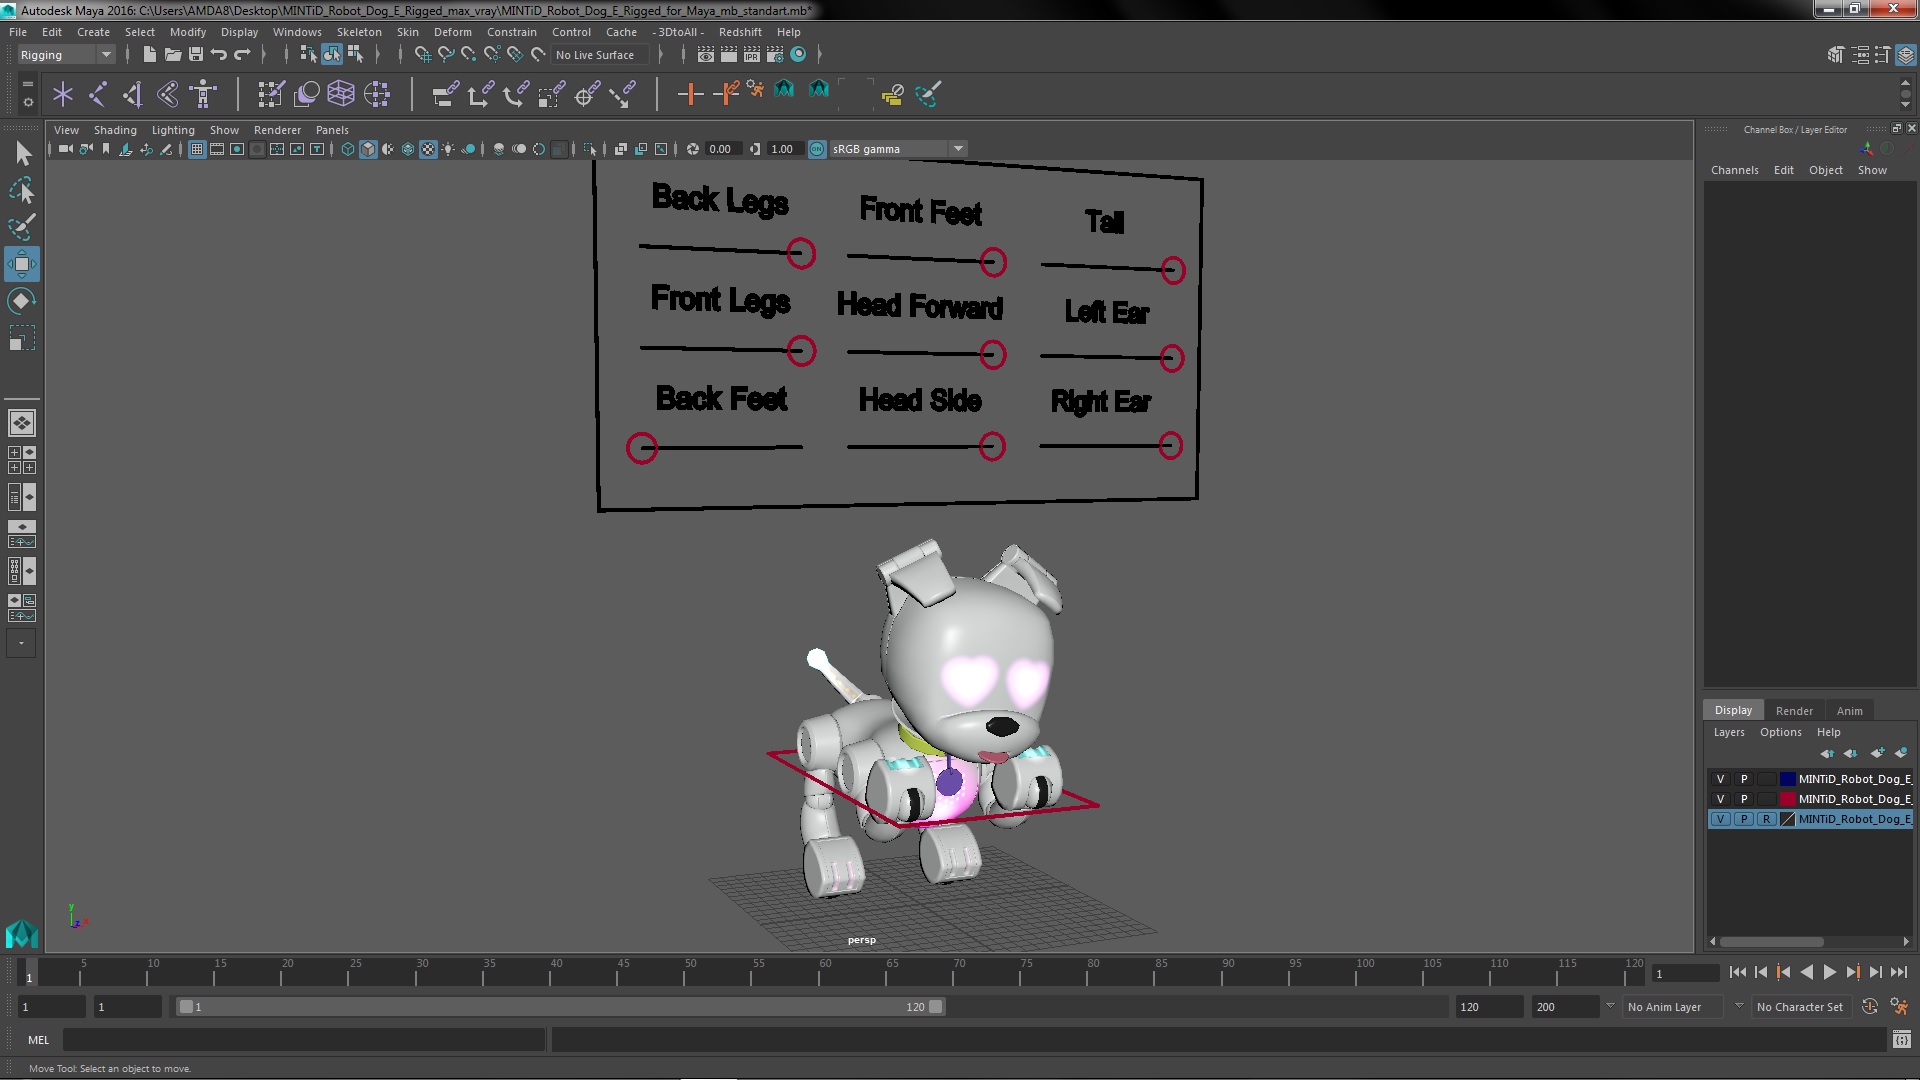This screenshot has width=1920, height=1080.
Task: Open the Rigging menu set dropdown
Action: (66, 55)
